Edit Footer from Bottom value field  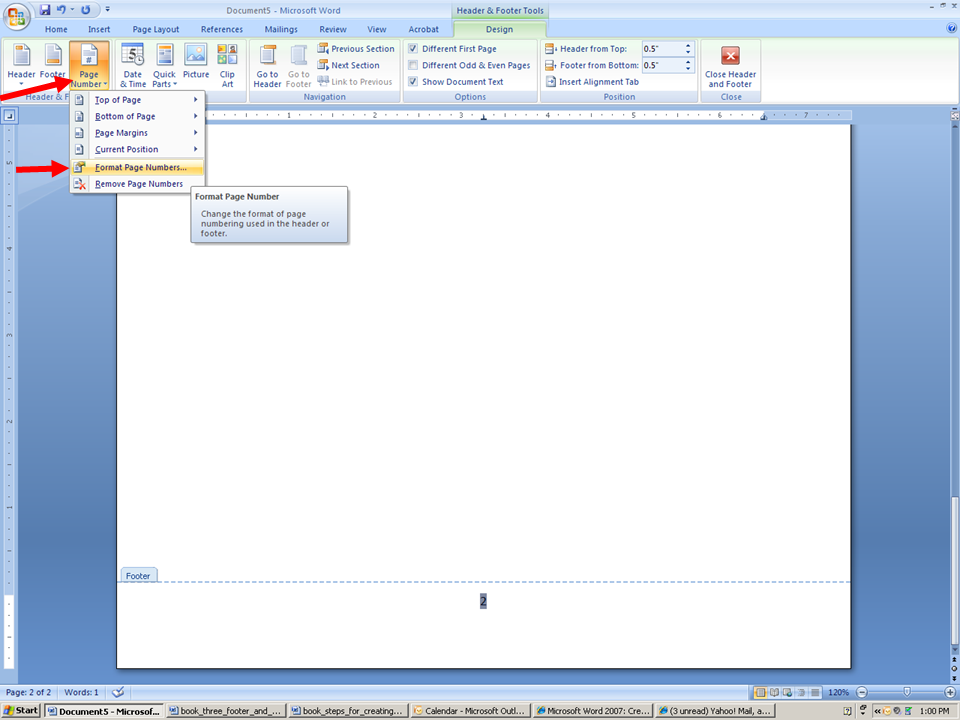(x=662, y=65)
